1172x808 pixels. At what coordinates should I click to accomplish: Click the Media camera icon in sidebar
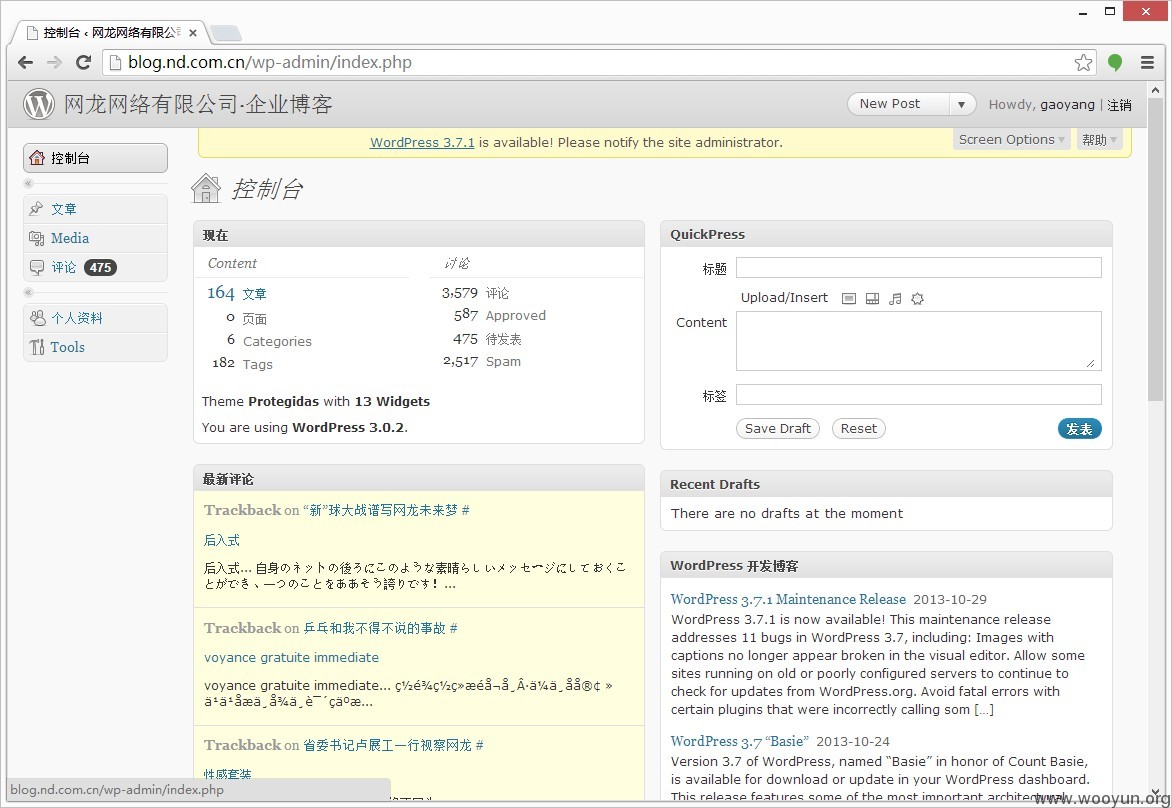[37, 238]
